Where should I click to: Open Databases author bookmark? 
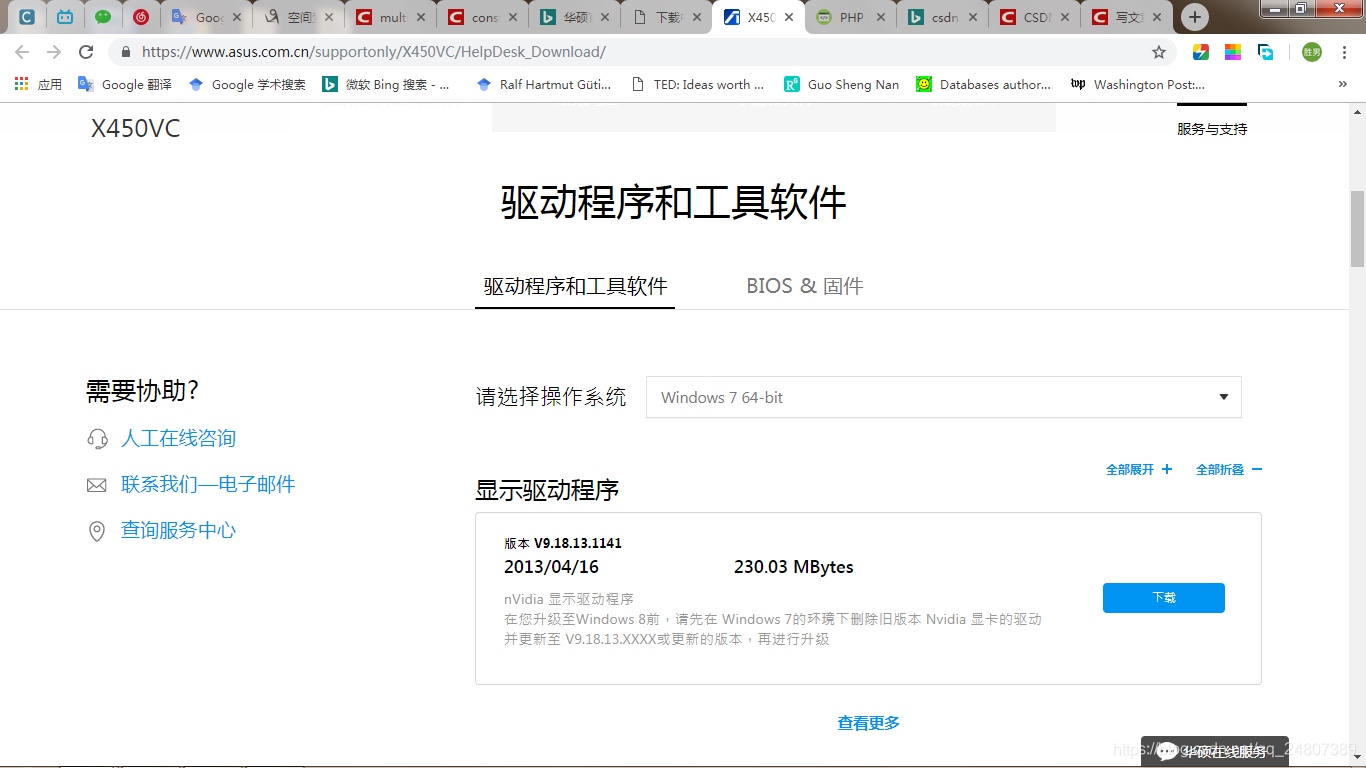click(x=984, y=85)
